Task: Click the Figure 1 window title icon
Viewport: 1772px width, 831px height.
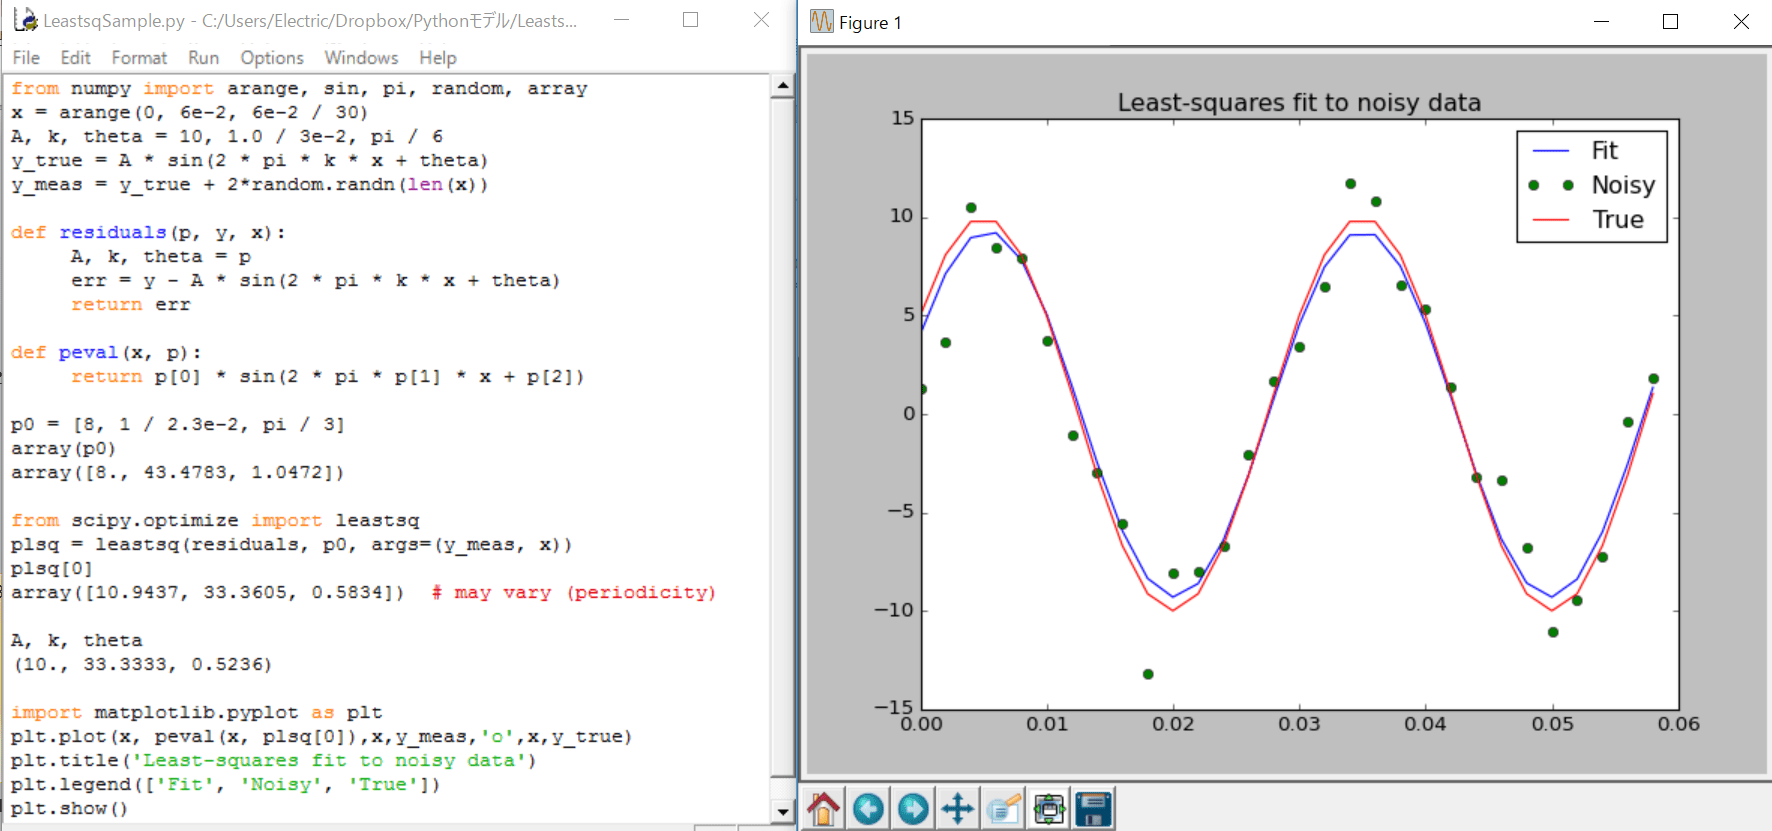Action: pos(822,21)
